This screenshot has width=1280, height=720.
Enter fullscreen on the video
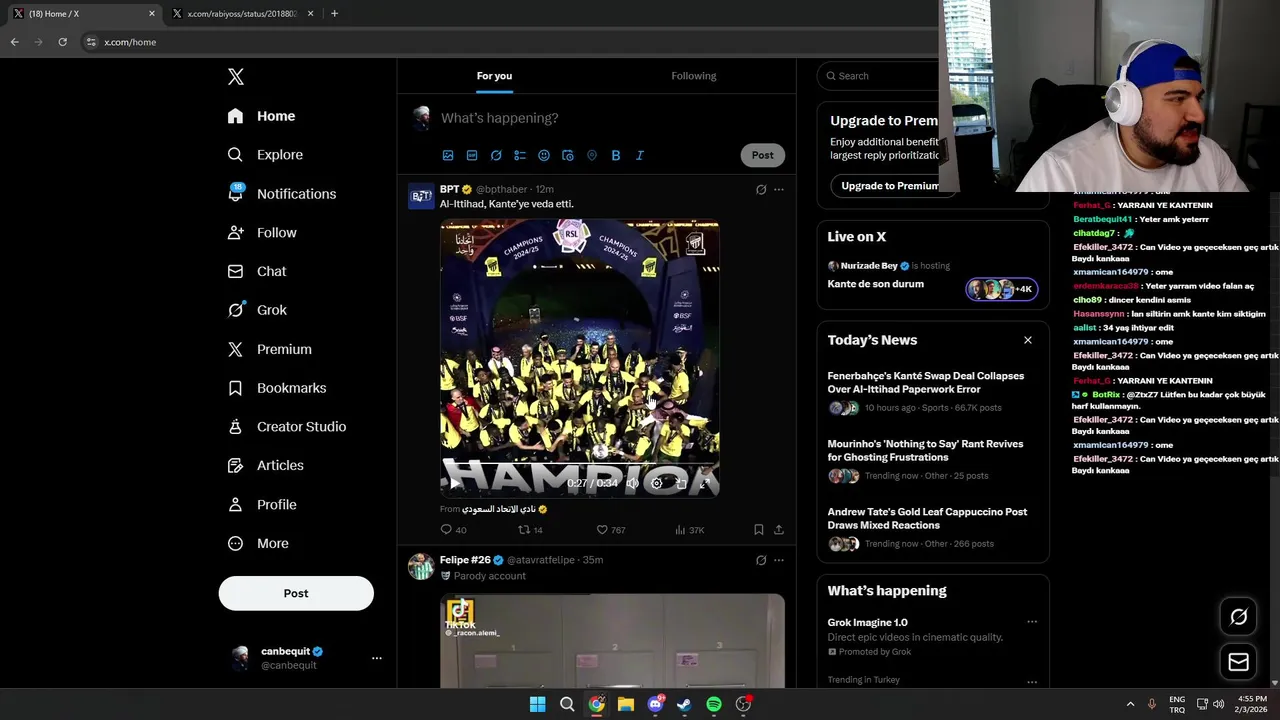pos(705,483)
